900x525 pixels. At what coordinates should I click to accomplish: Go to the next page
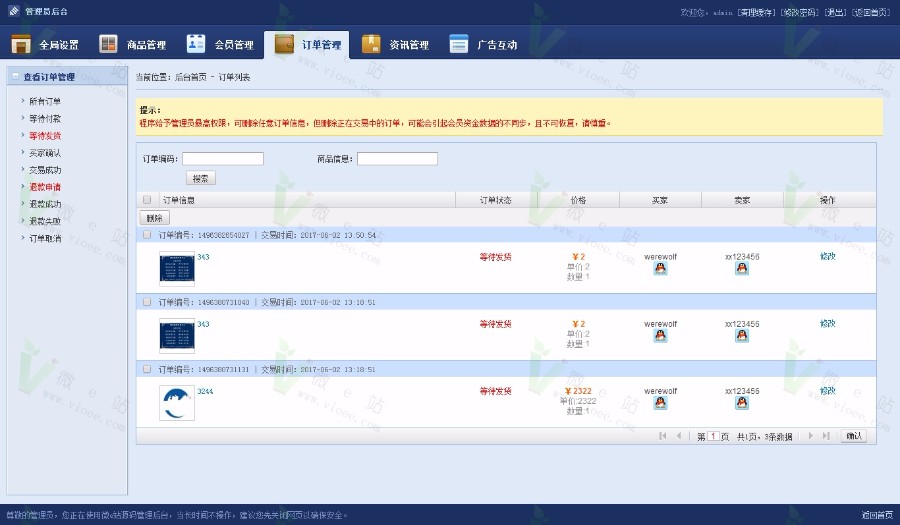click(x=810, y=436)
